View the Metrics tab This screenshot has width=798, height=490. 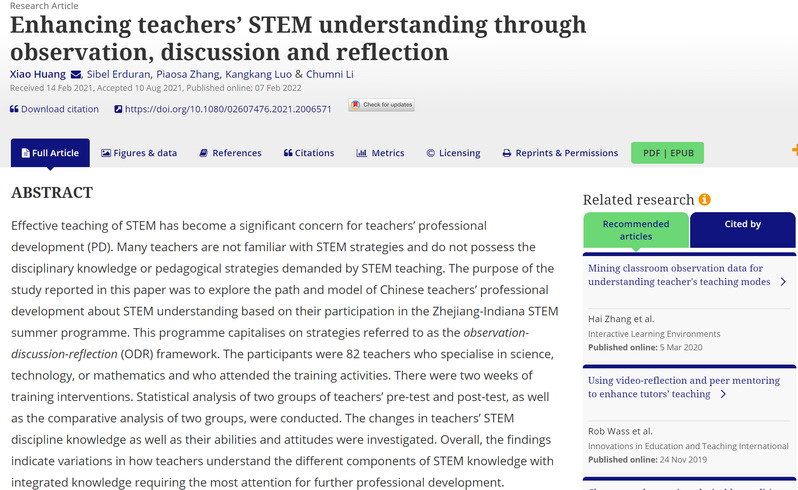[x=380, y=153]
